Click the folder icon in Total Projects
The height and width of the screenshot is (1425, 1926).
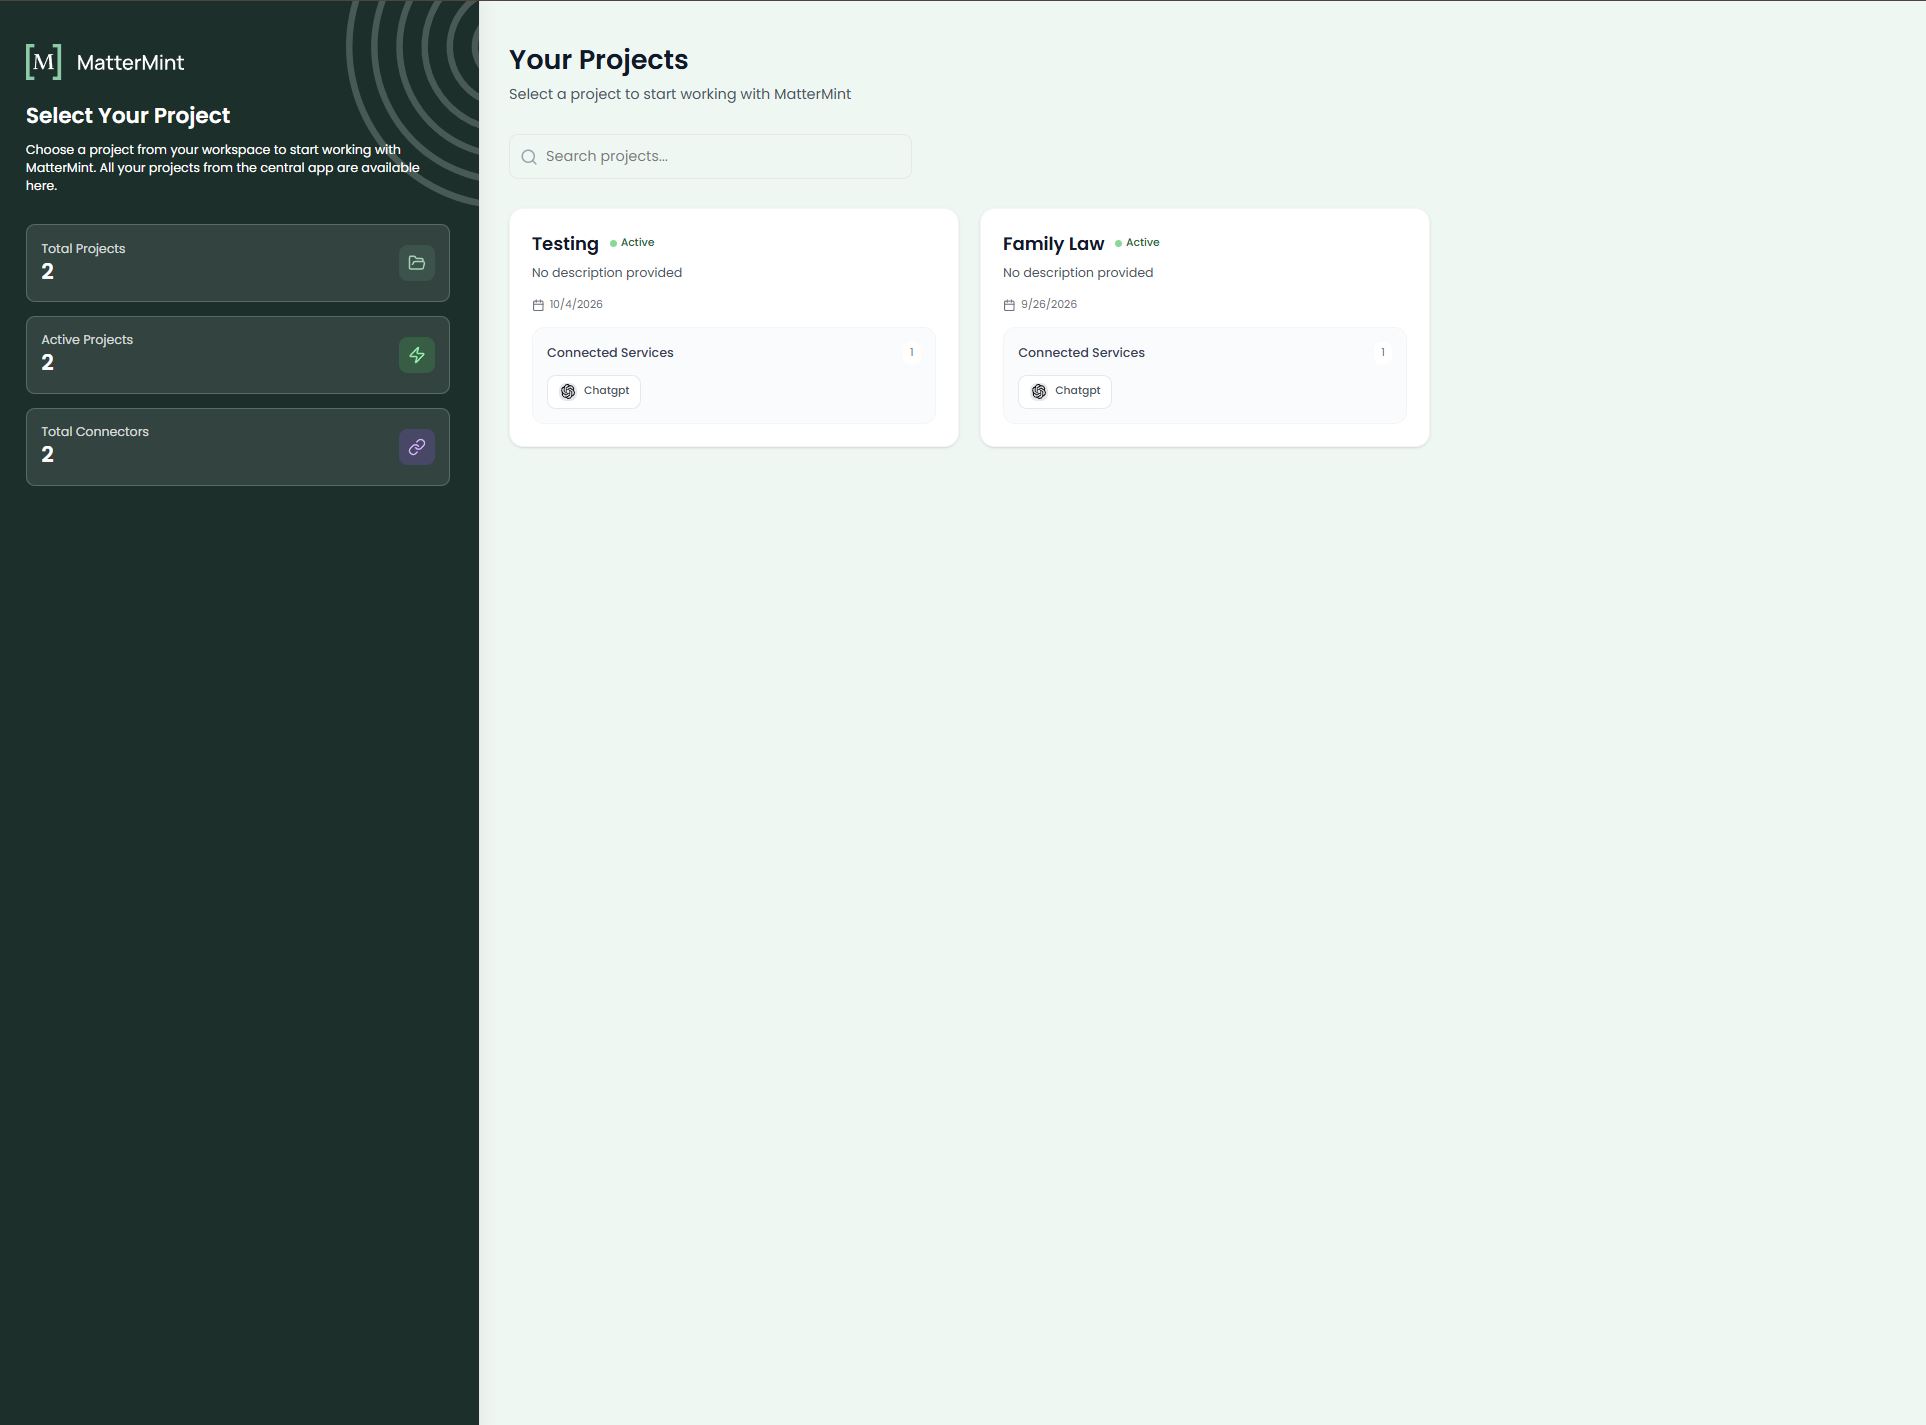tap(417, 263)
